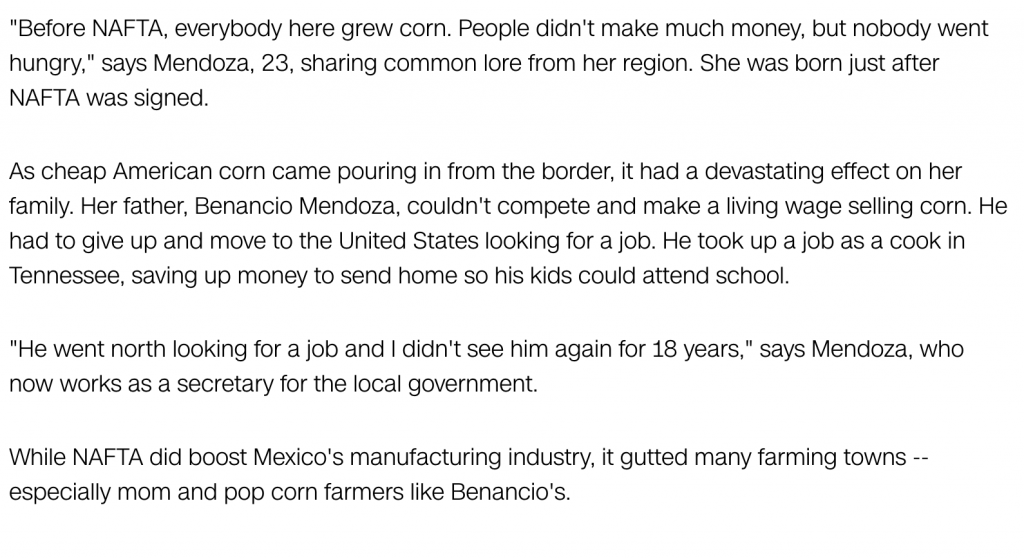Click the word "Mexico's" in last paragraph
This screenshot has width=1024, height=559.
pyautogui.click(x=298, y=457)
